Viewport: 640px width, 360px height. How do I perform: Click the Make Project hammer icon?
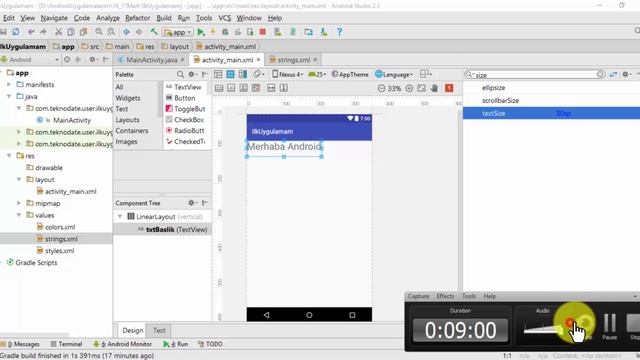[x=154, y=31]
